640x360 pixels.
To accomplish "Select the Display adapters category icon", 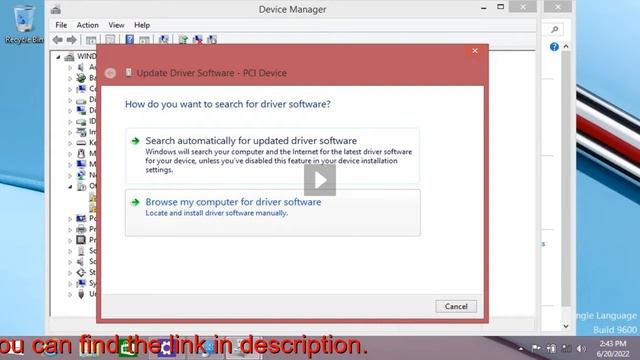I will point(81,110).
